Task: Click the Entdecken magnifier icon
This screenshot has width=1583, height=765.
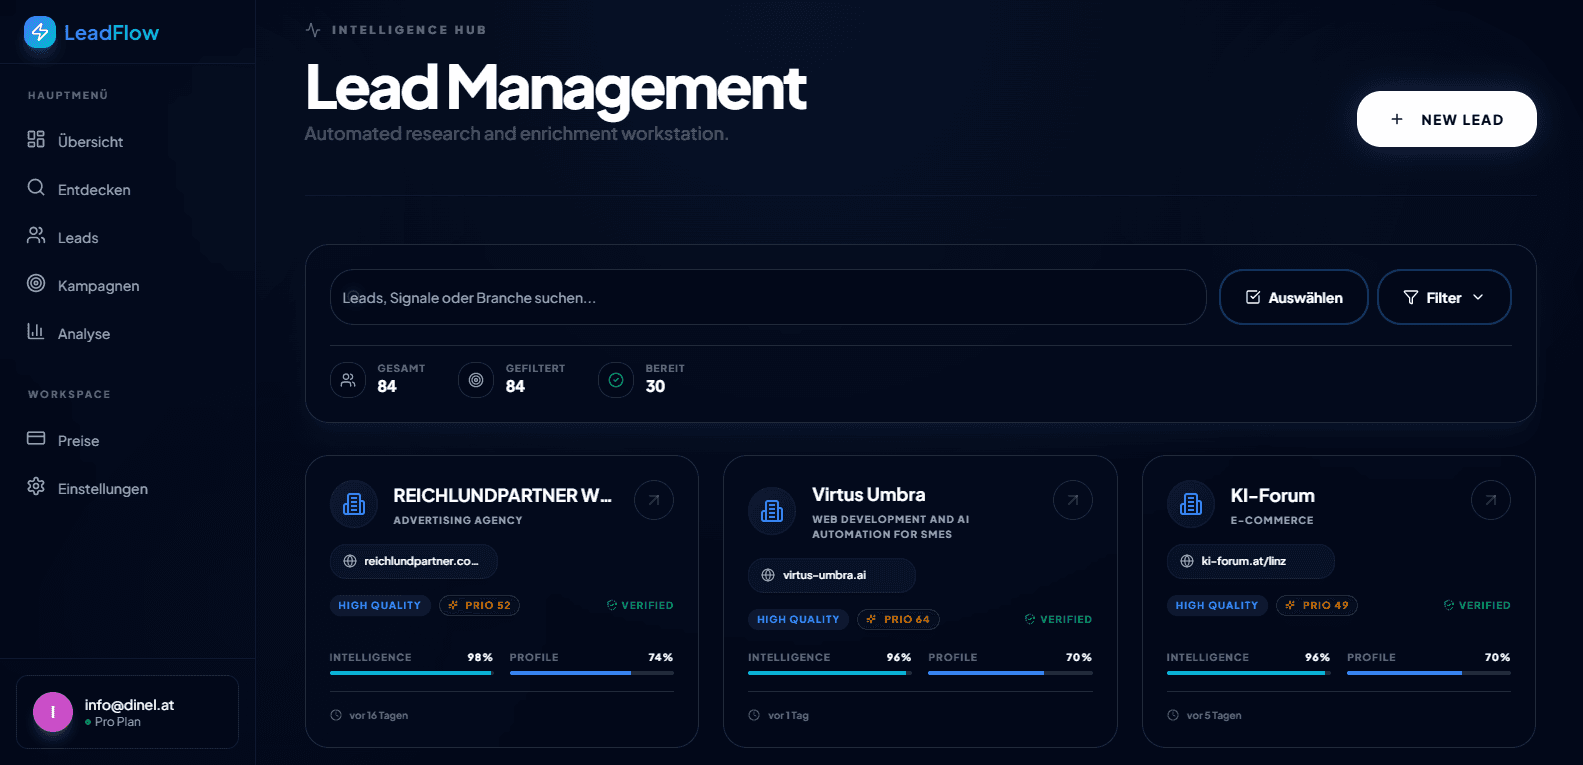Action: pyautogui.click(x=36, y=187)
